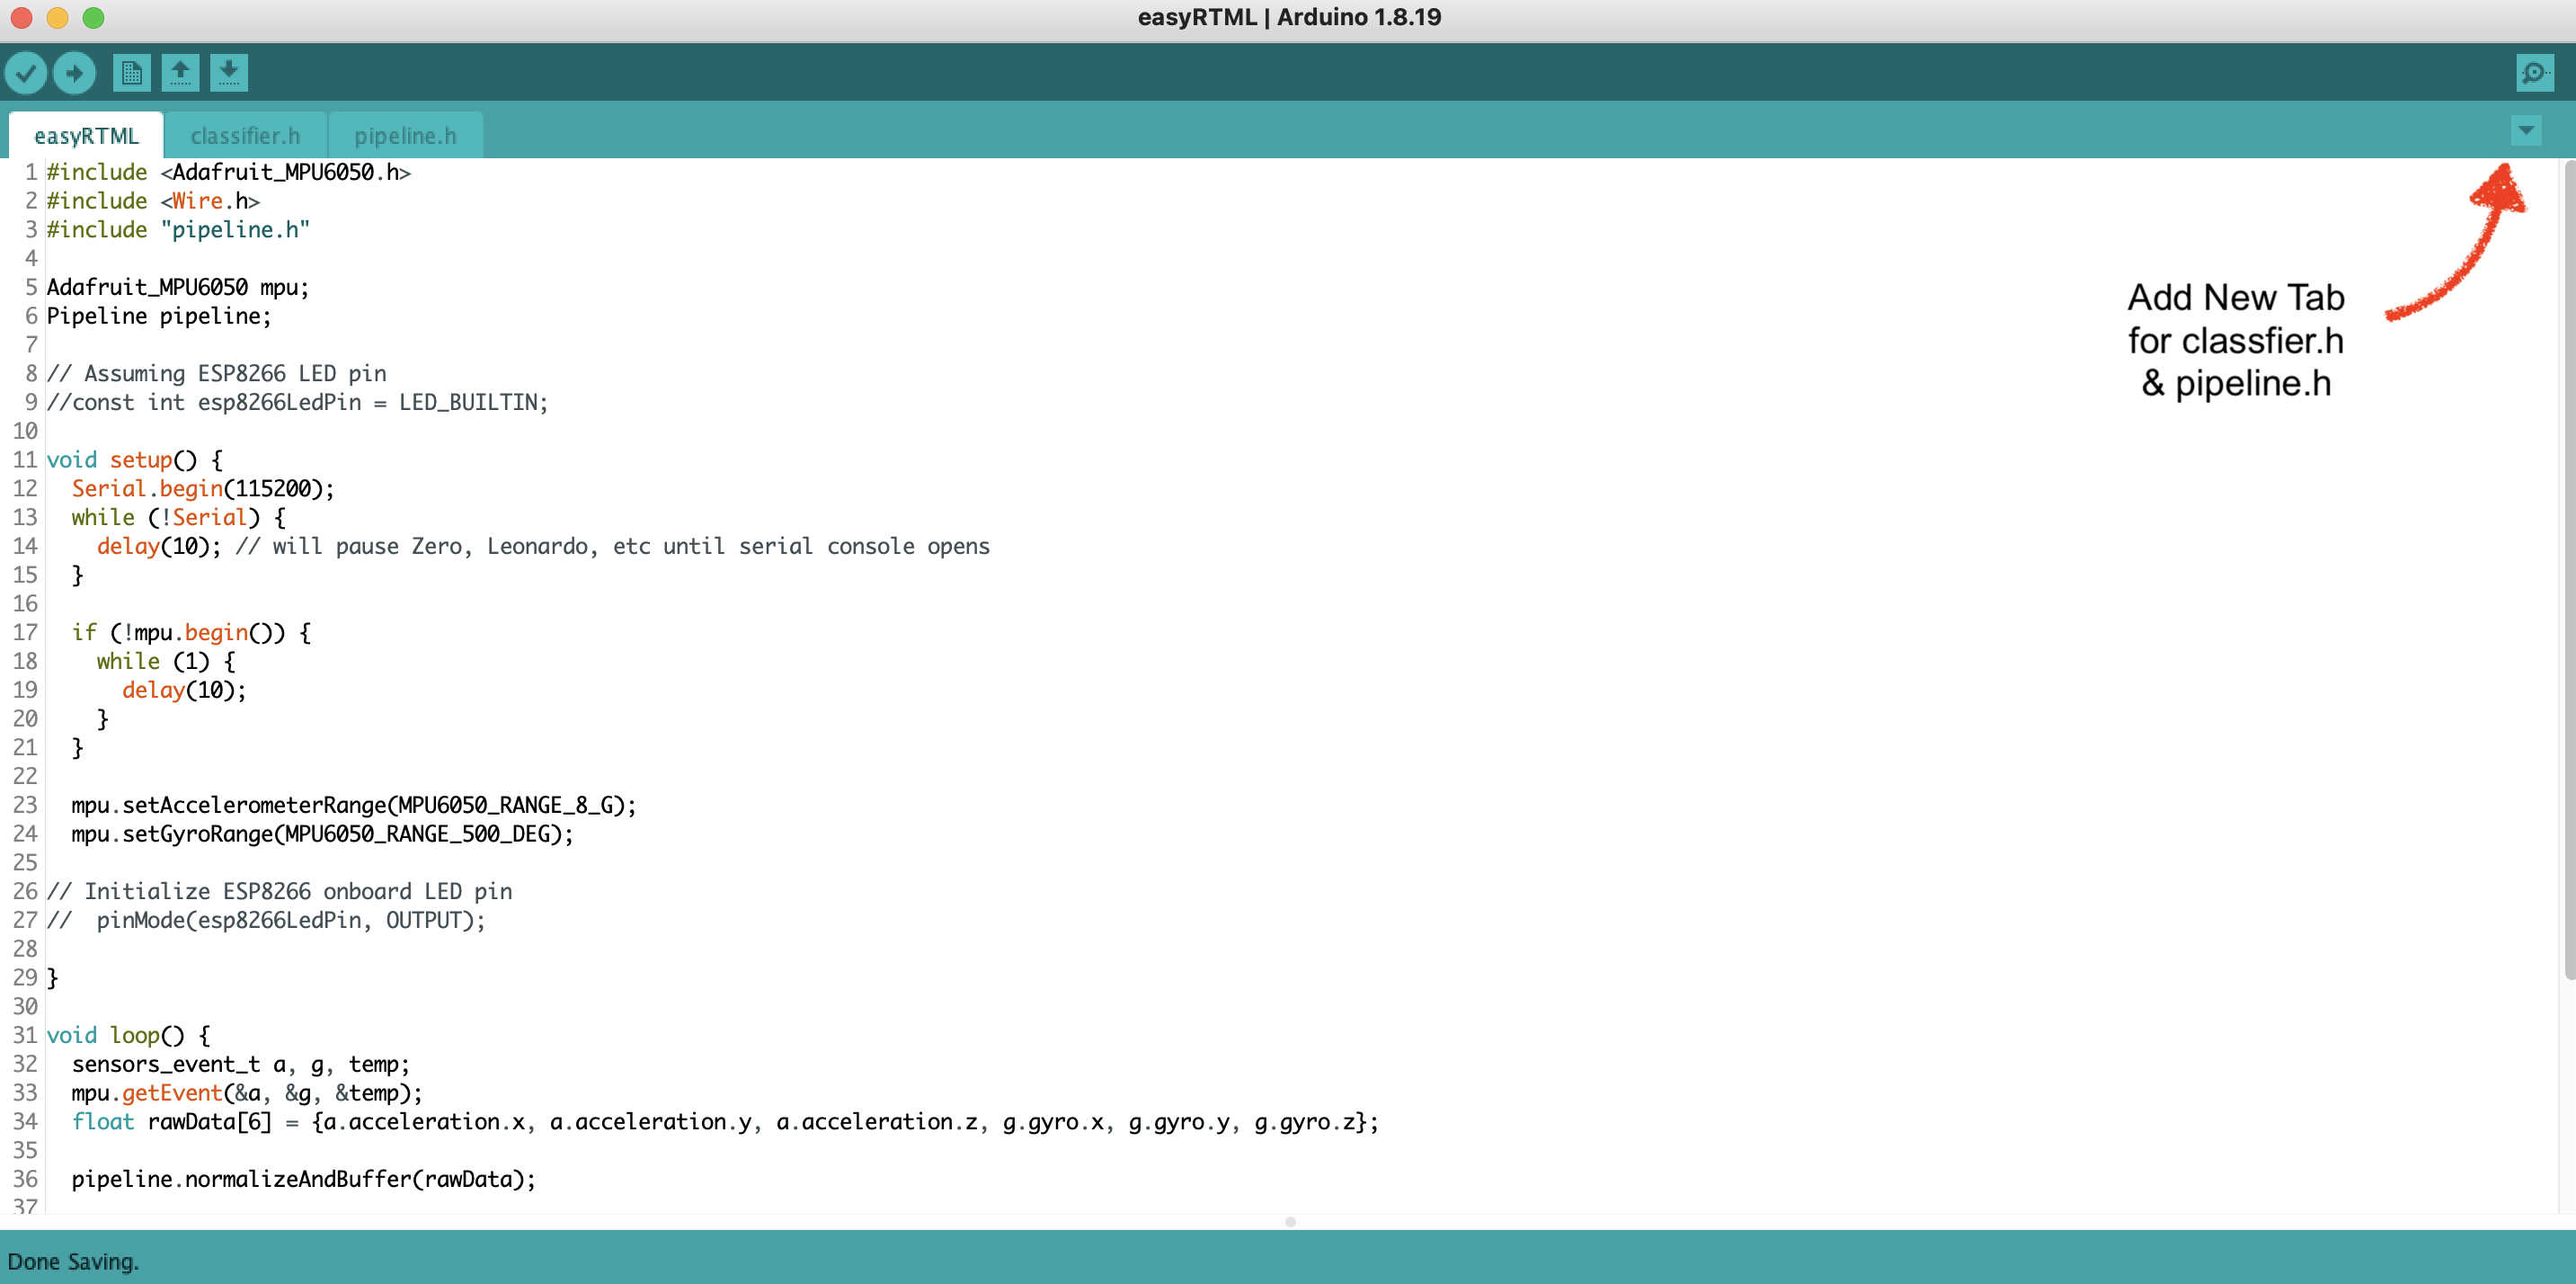The width and height of the screenshot is (2576, 1284).
Task: Click on 'while (1) {' line
Action: tap(166, 662)
